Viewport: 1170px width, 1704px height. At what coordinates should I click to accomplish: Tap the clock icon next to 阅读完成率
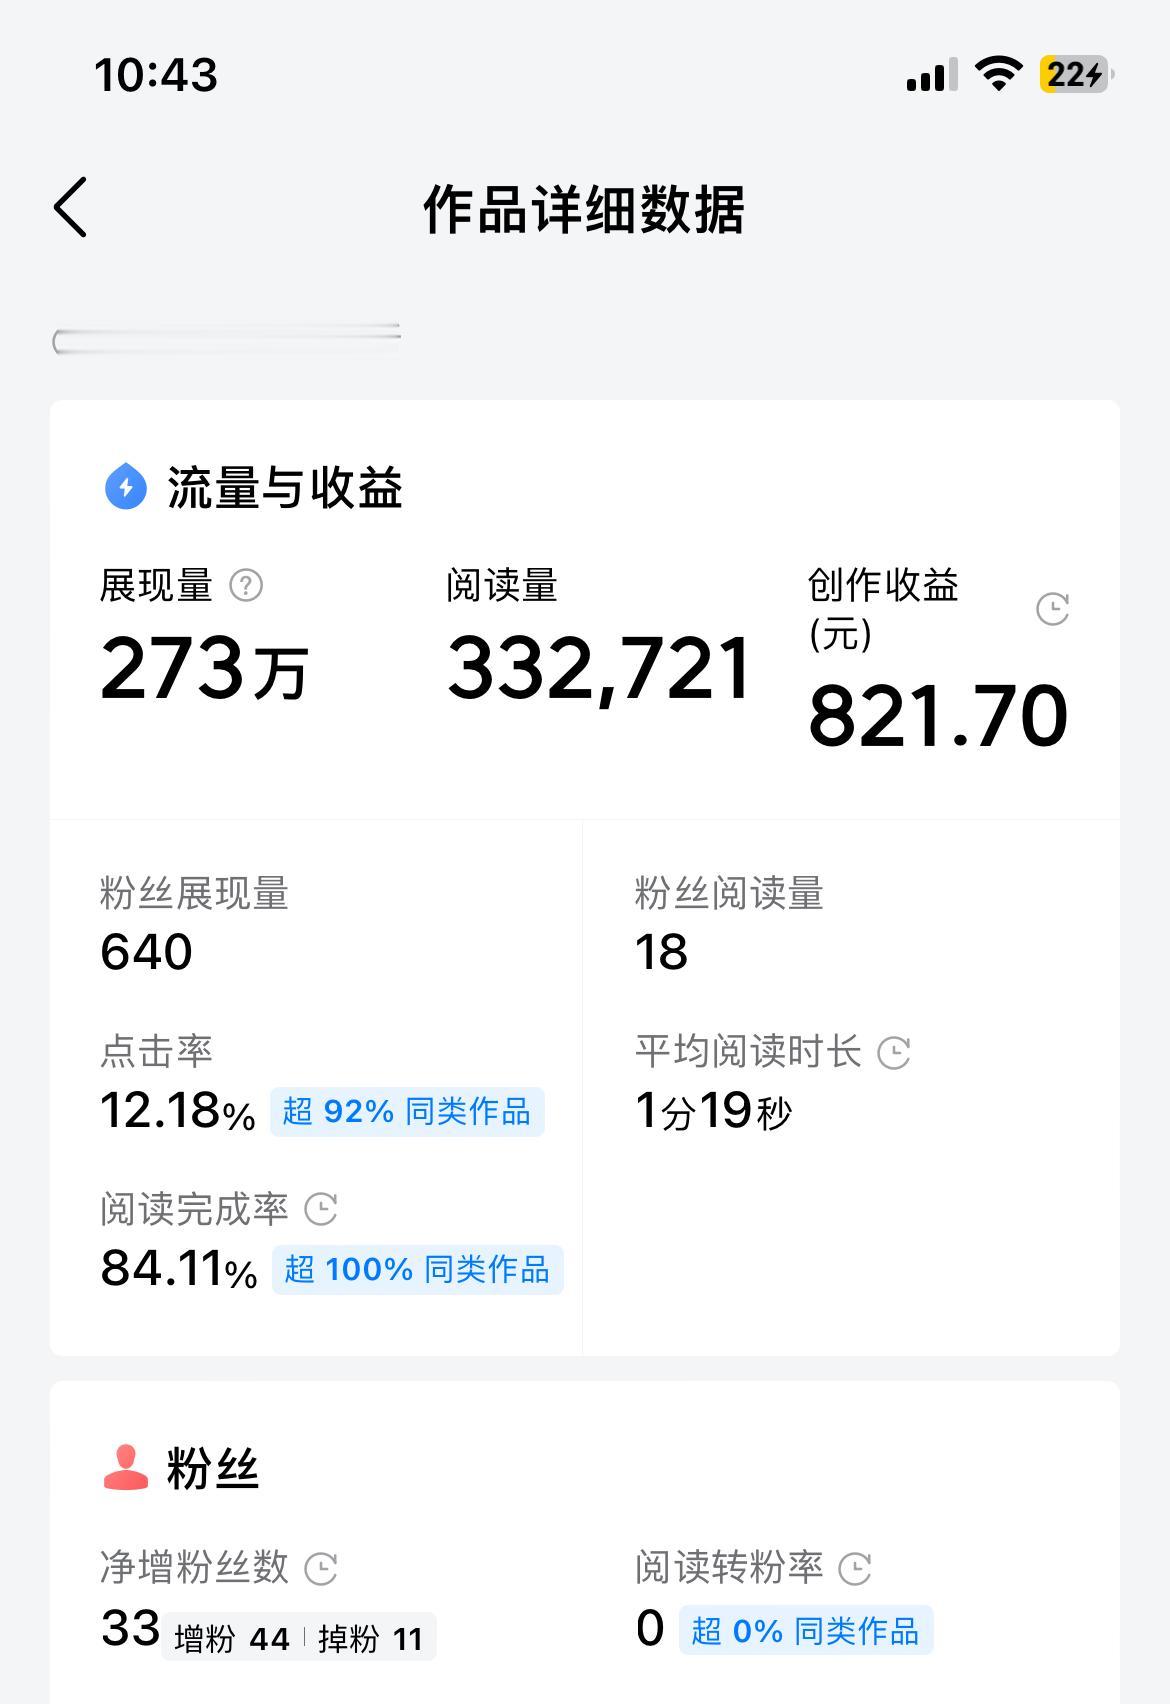(x=320, y=1209)
